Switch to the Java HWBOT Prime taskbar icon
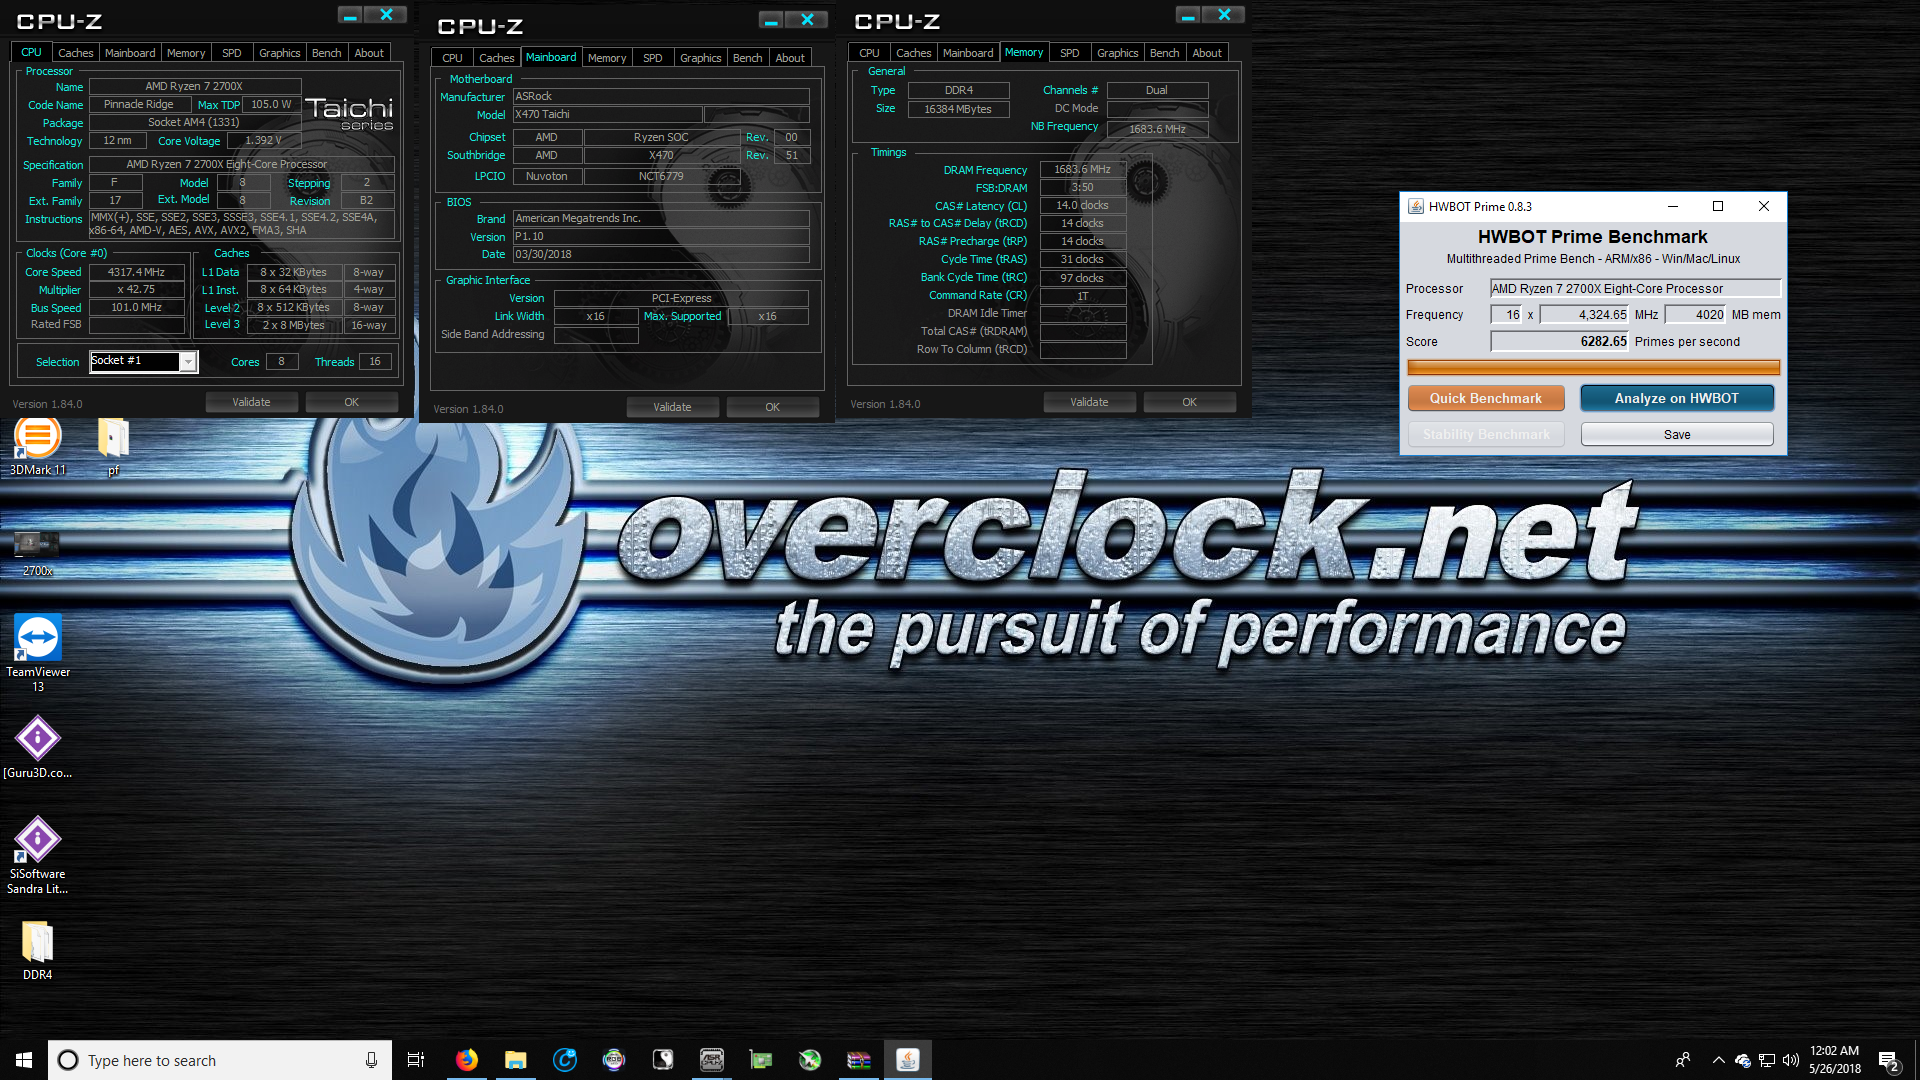This screenshot has width=1920, height=1080. tap(907, 1060)
